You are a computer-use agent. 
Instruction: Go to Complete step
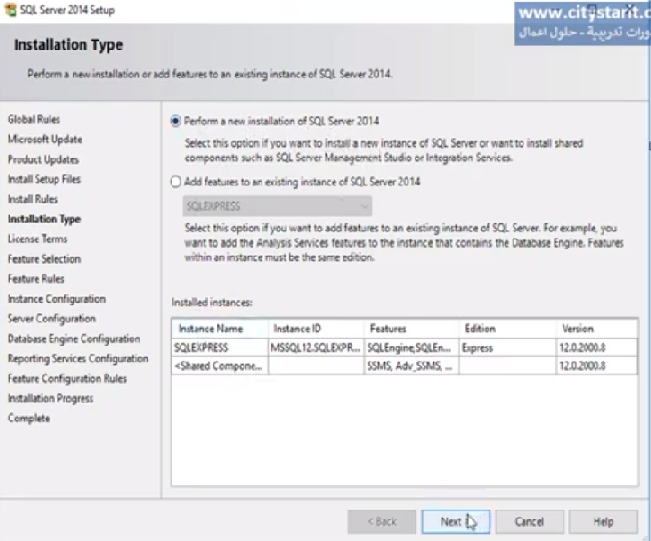[29, 418]
